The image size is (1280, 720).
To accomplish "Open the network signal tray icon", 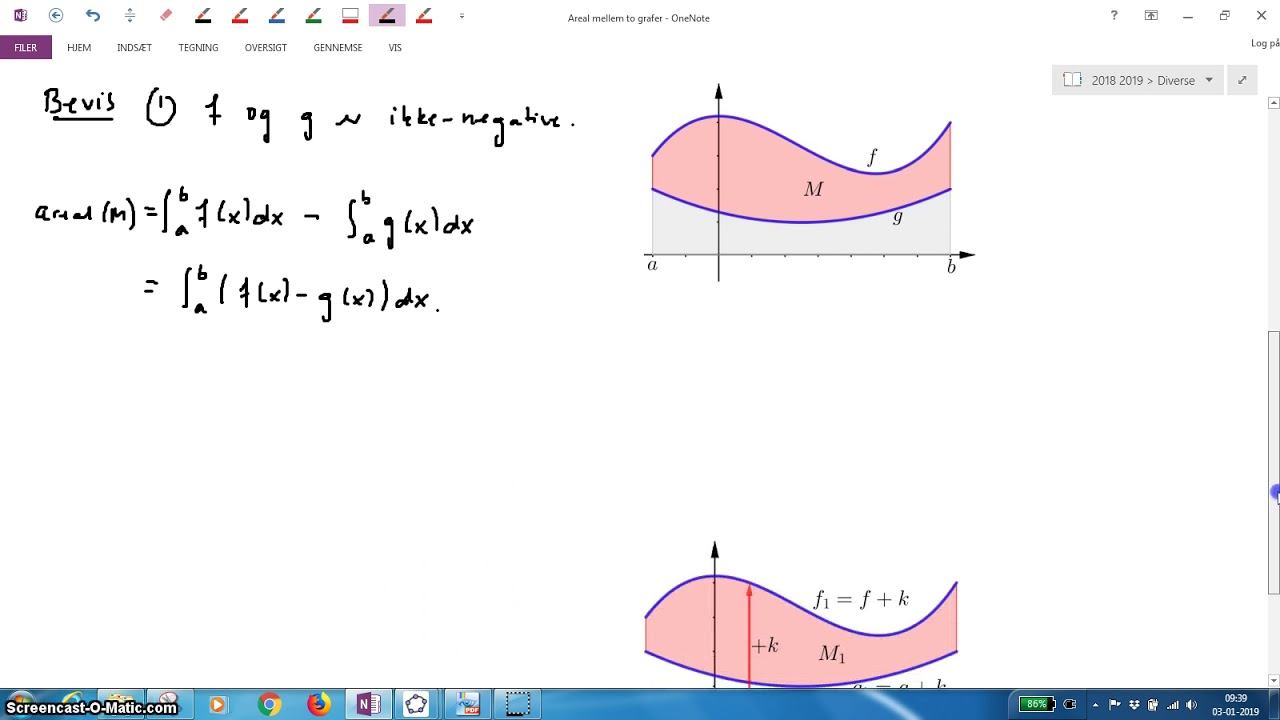I will [x=1173, y=705].
